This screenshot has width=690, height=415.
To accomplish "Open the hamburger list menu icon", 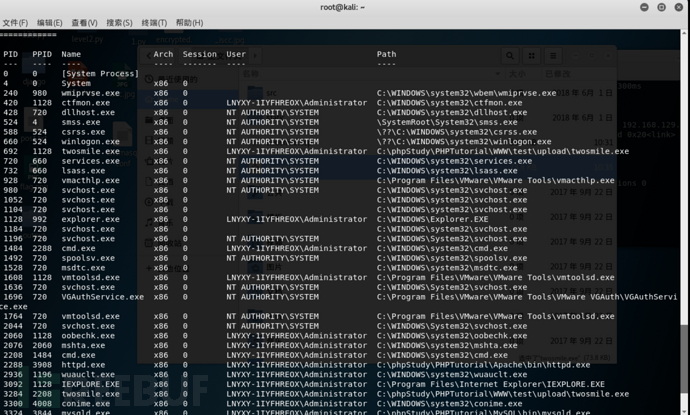I will point(553,56).
